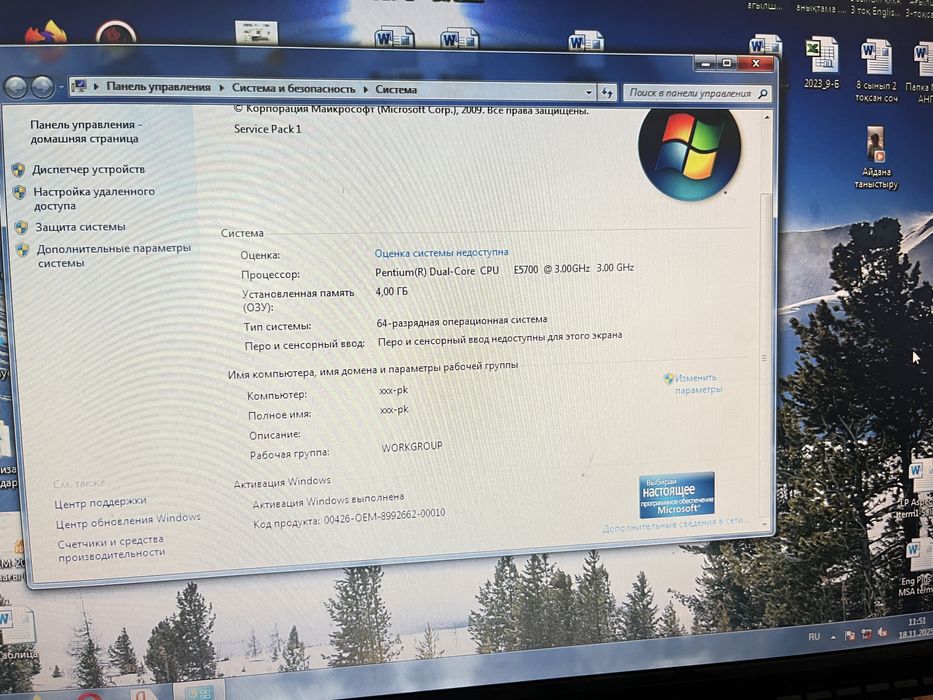Open the Action Center flag tray icon
This screenshot has height=700, width=933.
click(850, 636)
